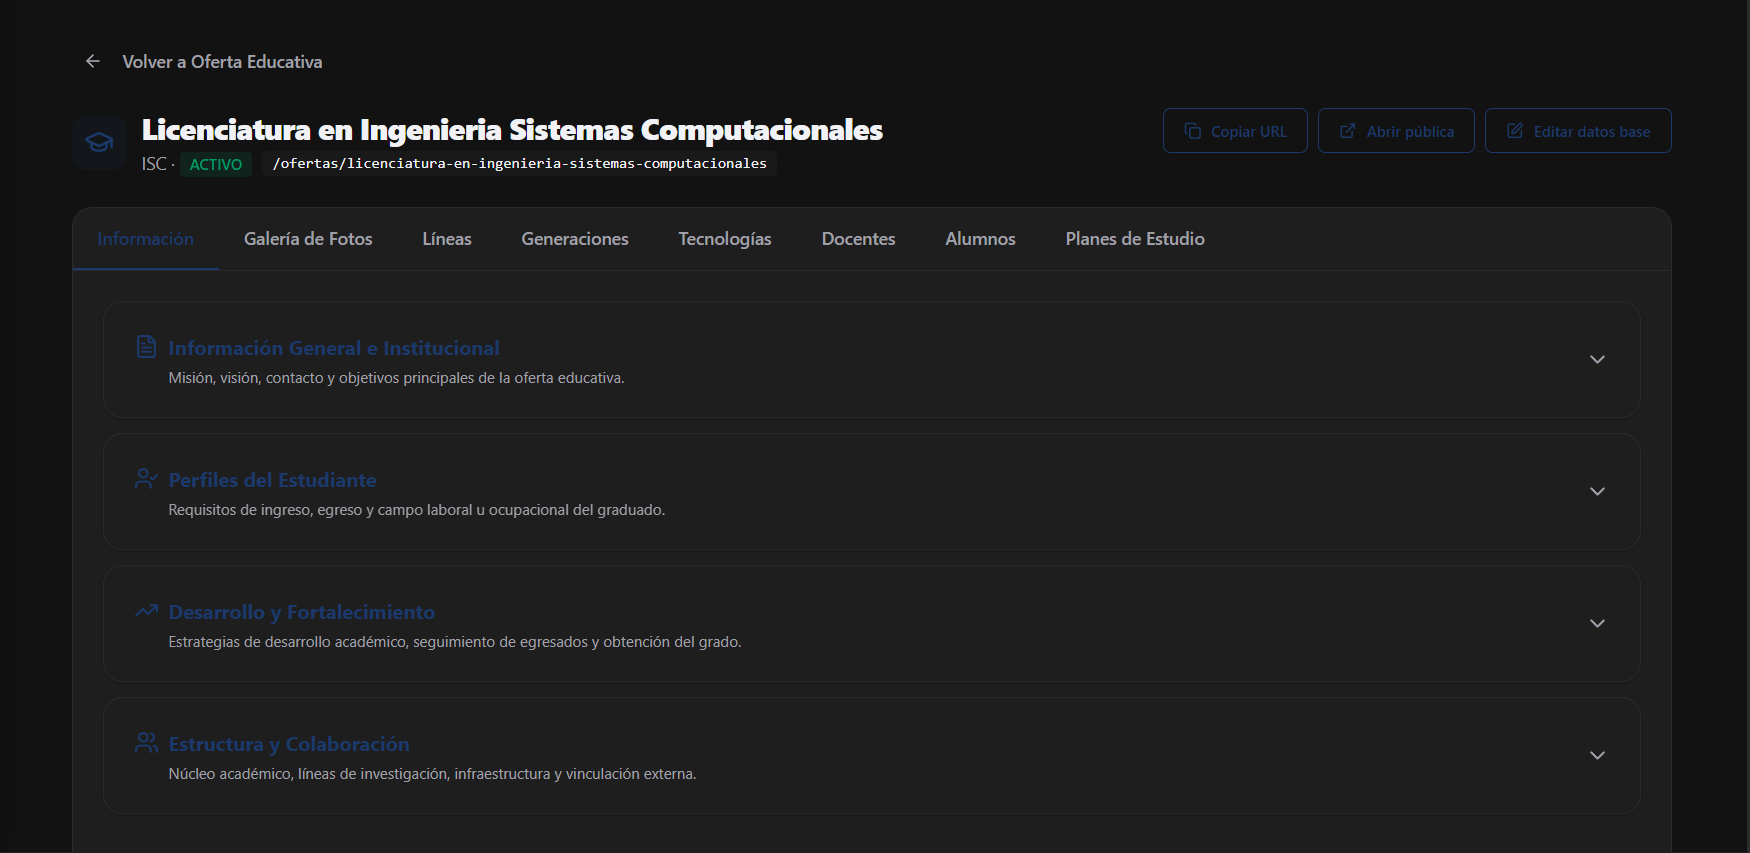The height and width of the screenshot is (853, 1750).
Task: Click the copy icon in Copiar URL
Action: point(1192,131)
